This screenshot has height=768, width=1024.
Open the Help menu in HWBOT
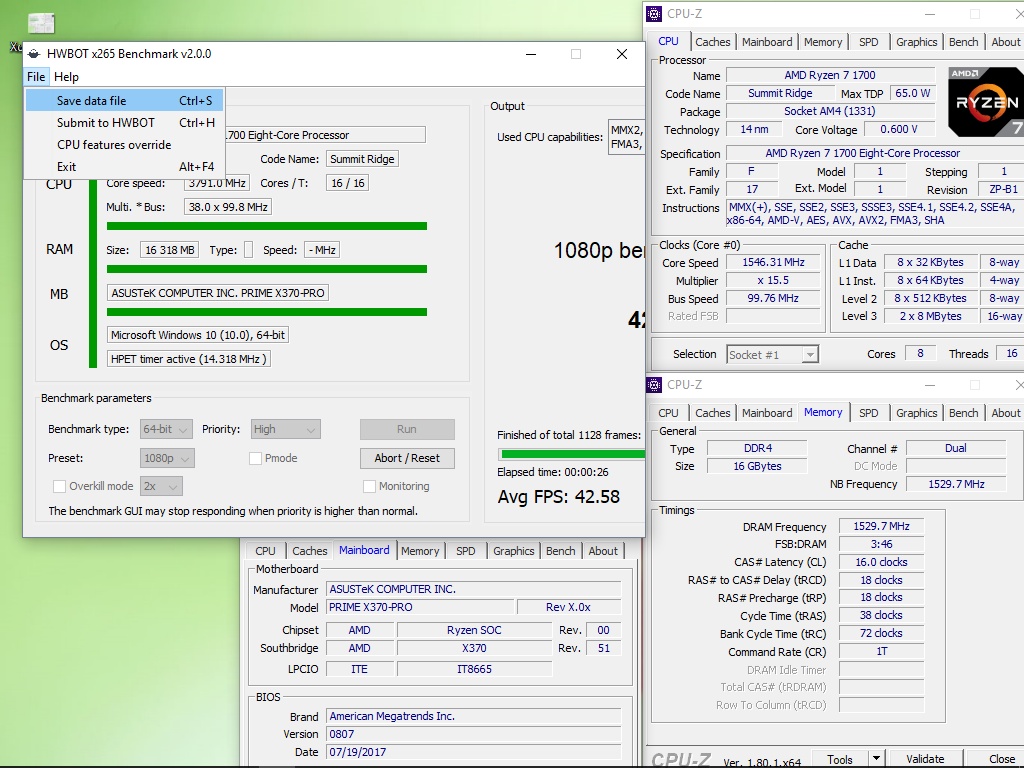(x=66, y=76)
